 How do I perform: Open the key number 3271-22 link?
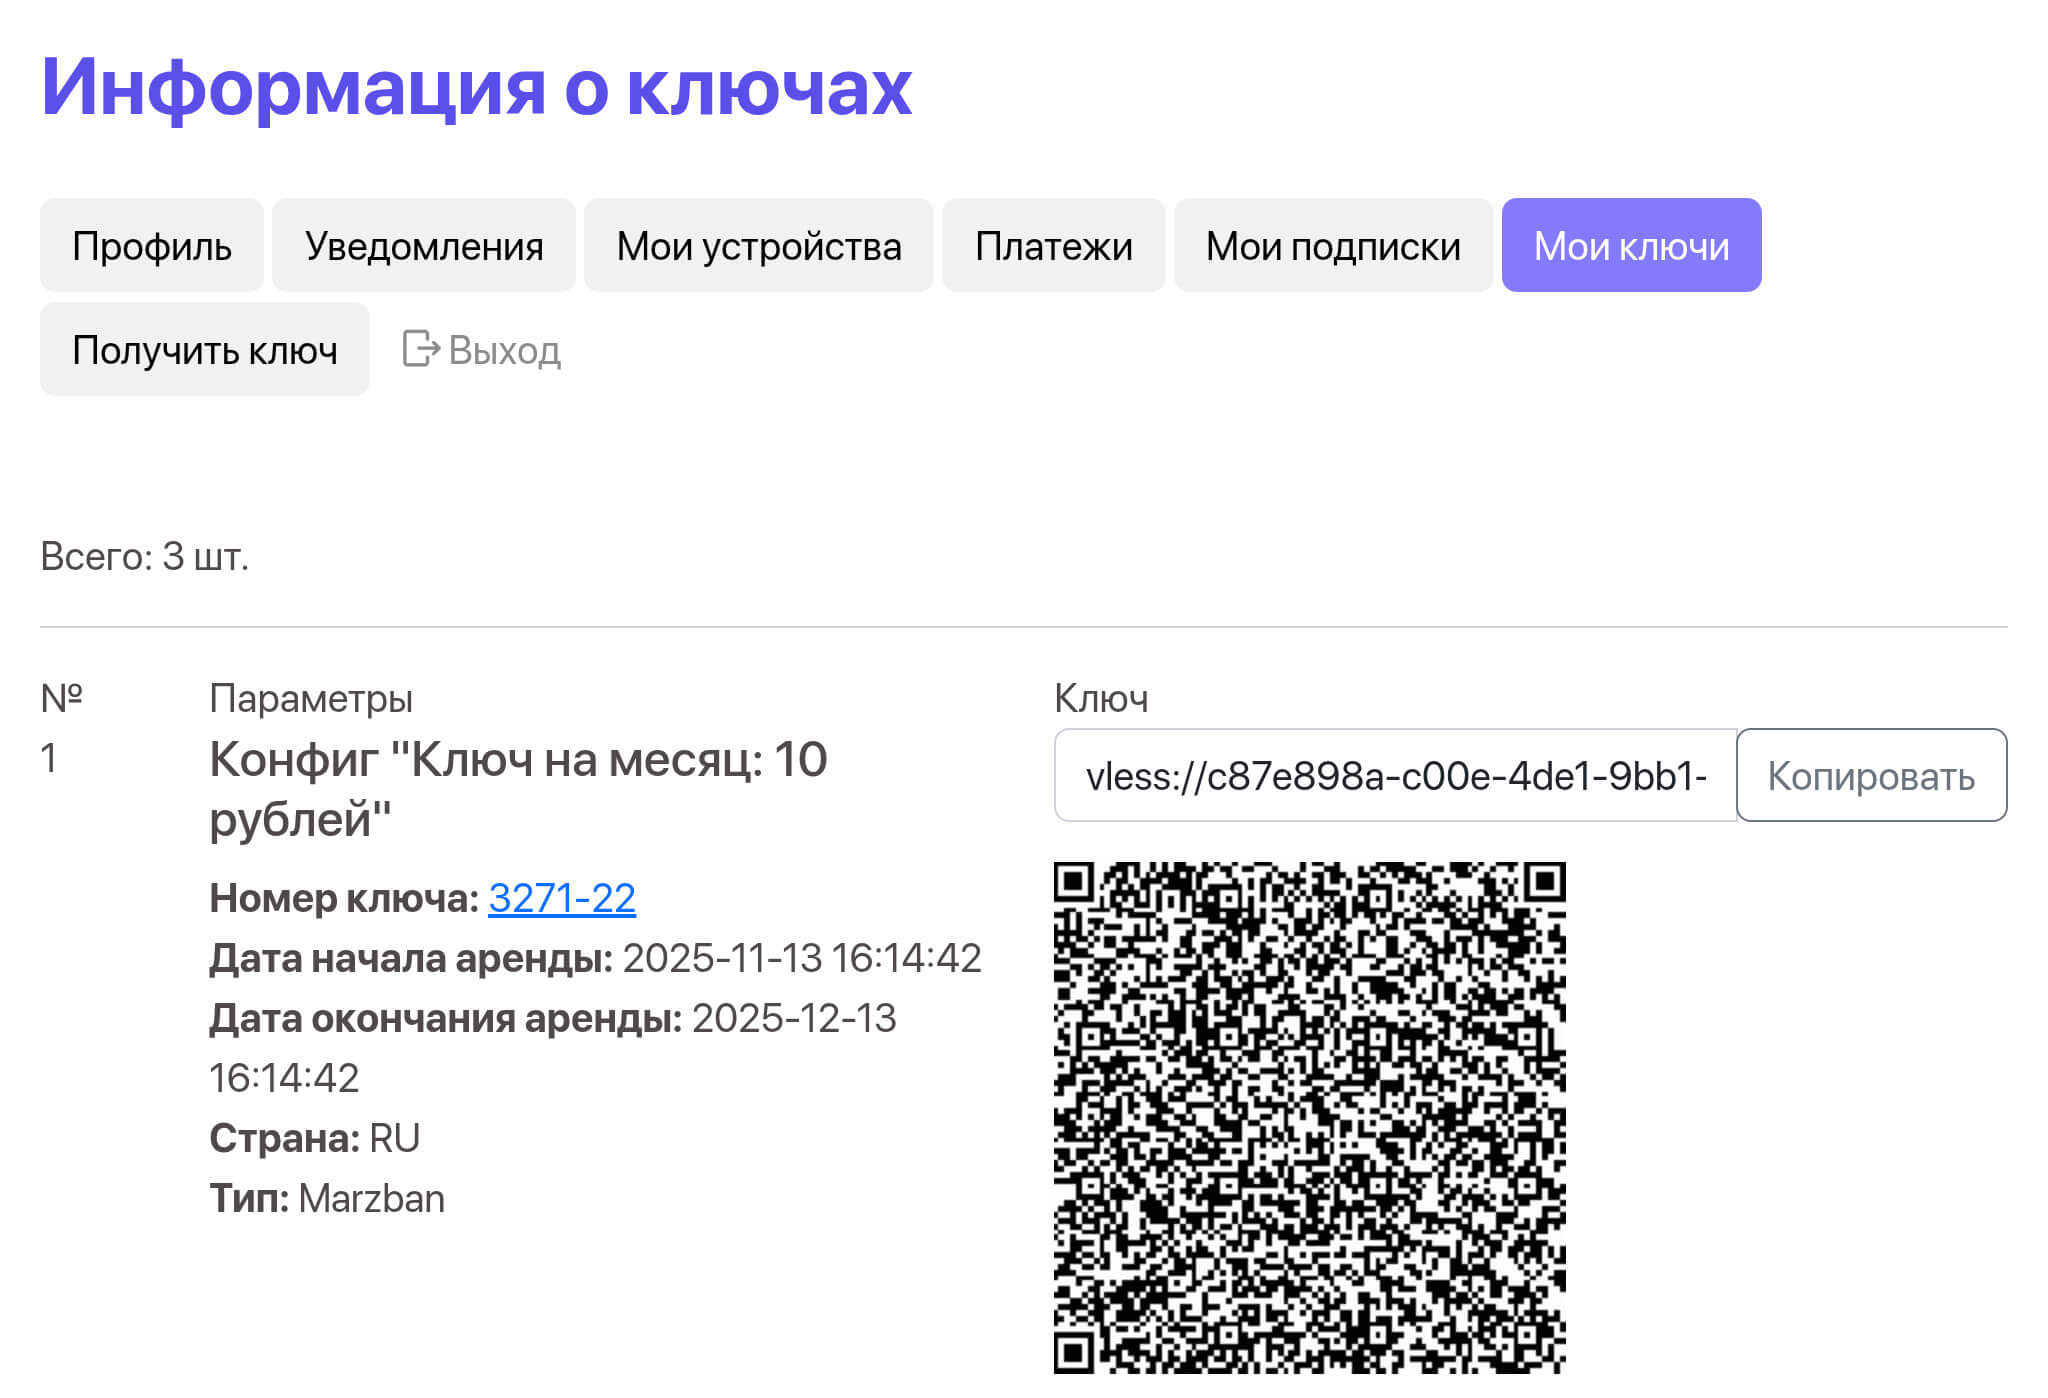(561, 898)
